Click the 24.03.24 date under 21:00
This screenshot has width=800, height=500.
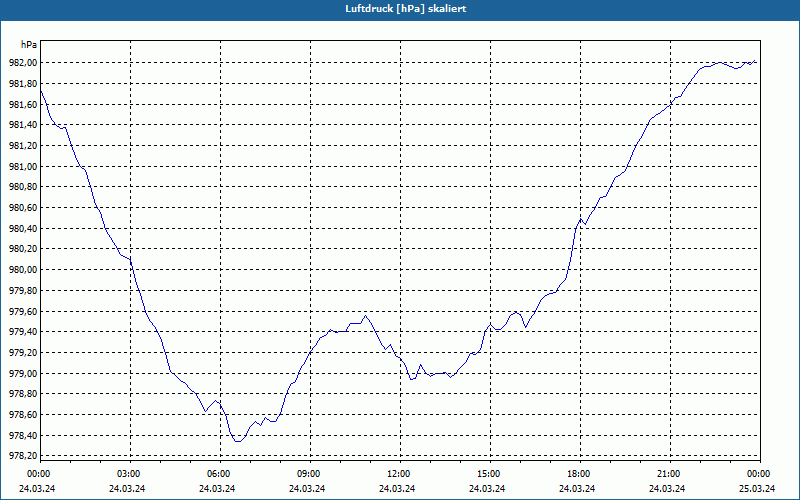click(667, 489)
